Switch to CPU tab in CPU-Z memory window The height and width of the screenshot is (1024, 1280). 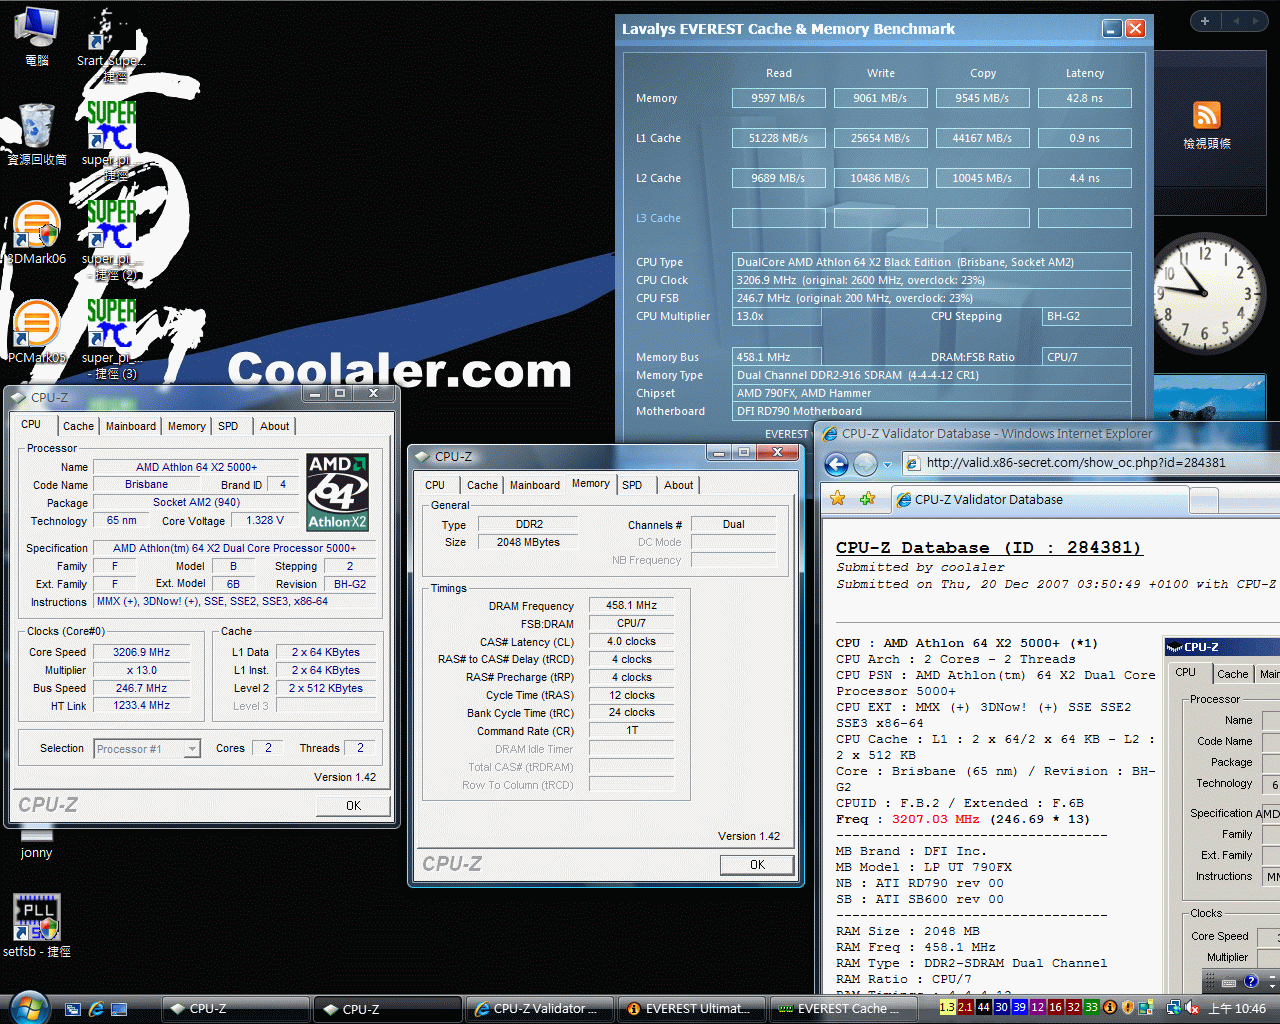tap(435, 485)
